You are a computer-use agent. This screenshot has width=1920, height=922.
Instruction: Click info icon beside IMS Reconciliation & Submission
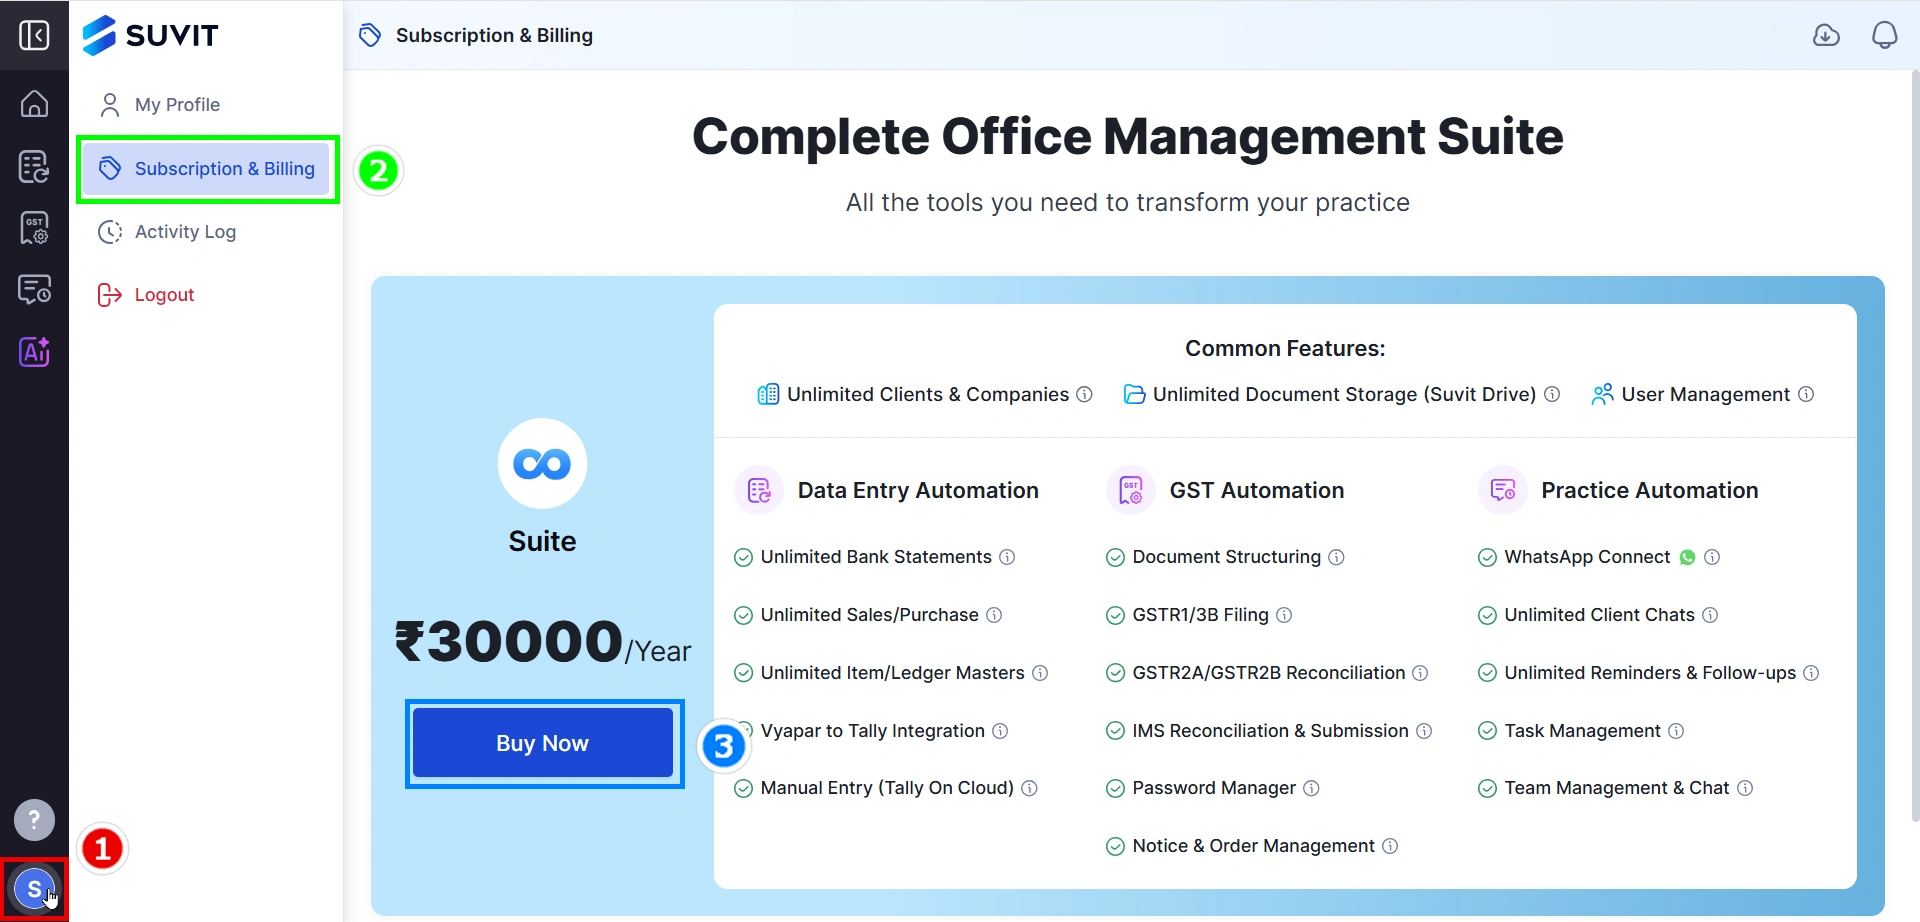1424,731
